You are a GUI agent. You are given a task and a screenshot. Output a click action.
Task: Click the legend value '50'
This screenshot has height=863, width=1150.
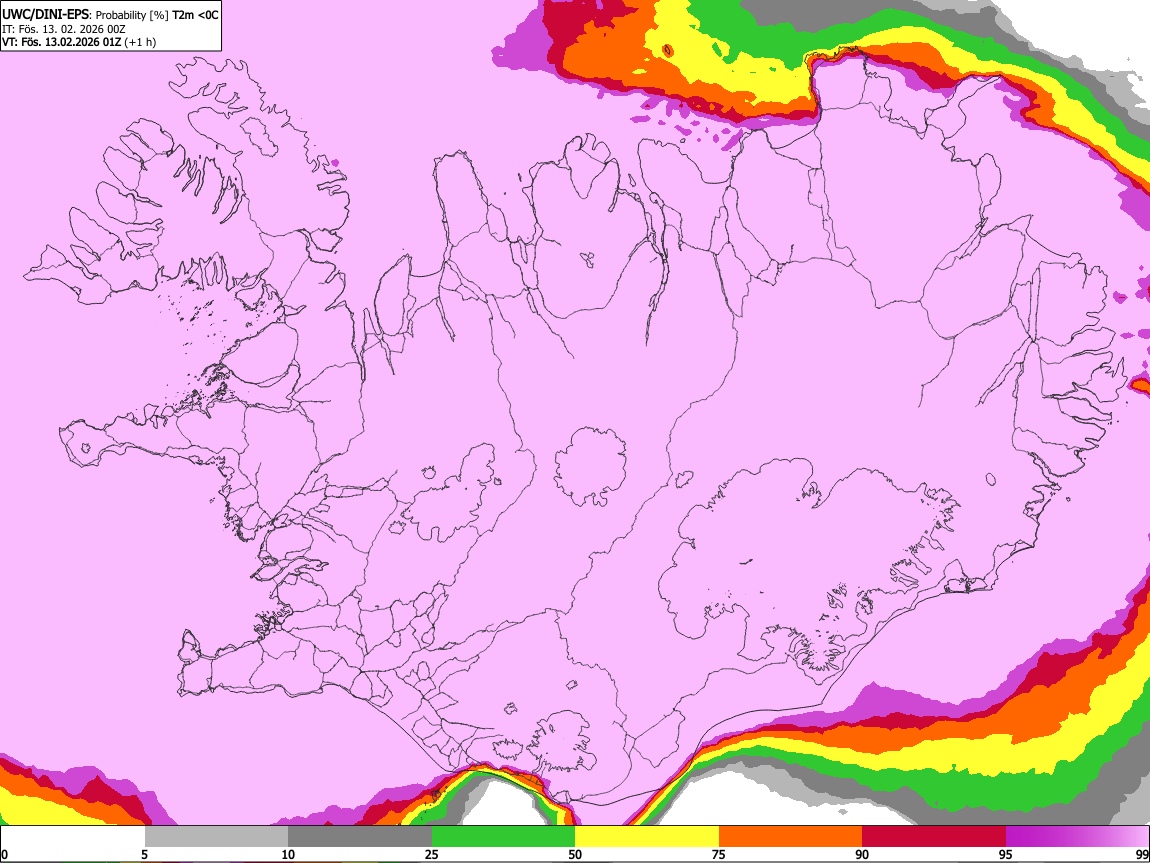(x=575, y=854)
